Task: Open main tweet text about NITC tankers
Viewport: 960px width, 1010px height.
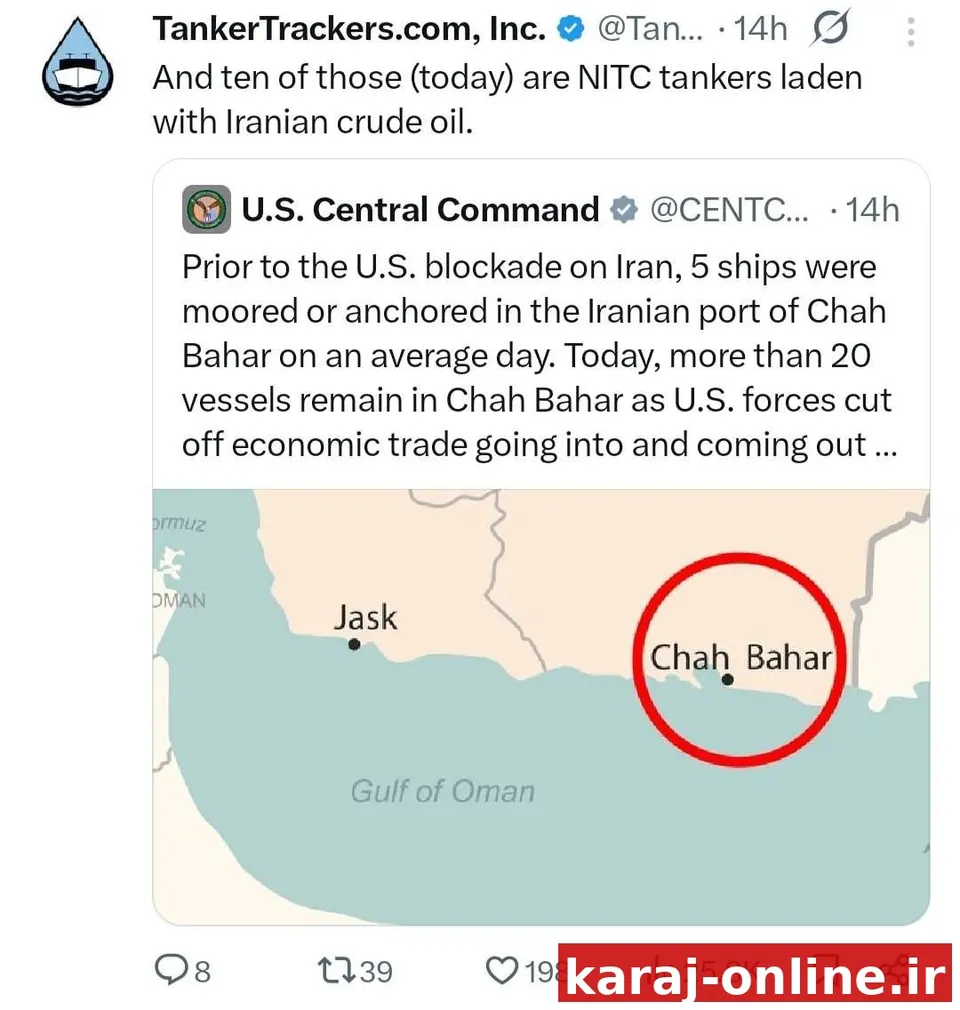Action: 507,100
